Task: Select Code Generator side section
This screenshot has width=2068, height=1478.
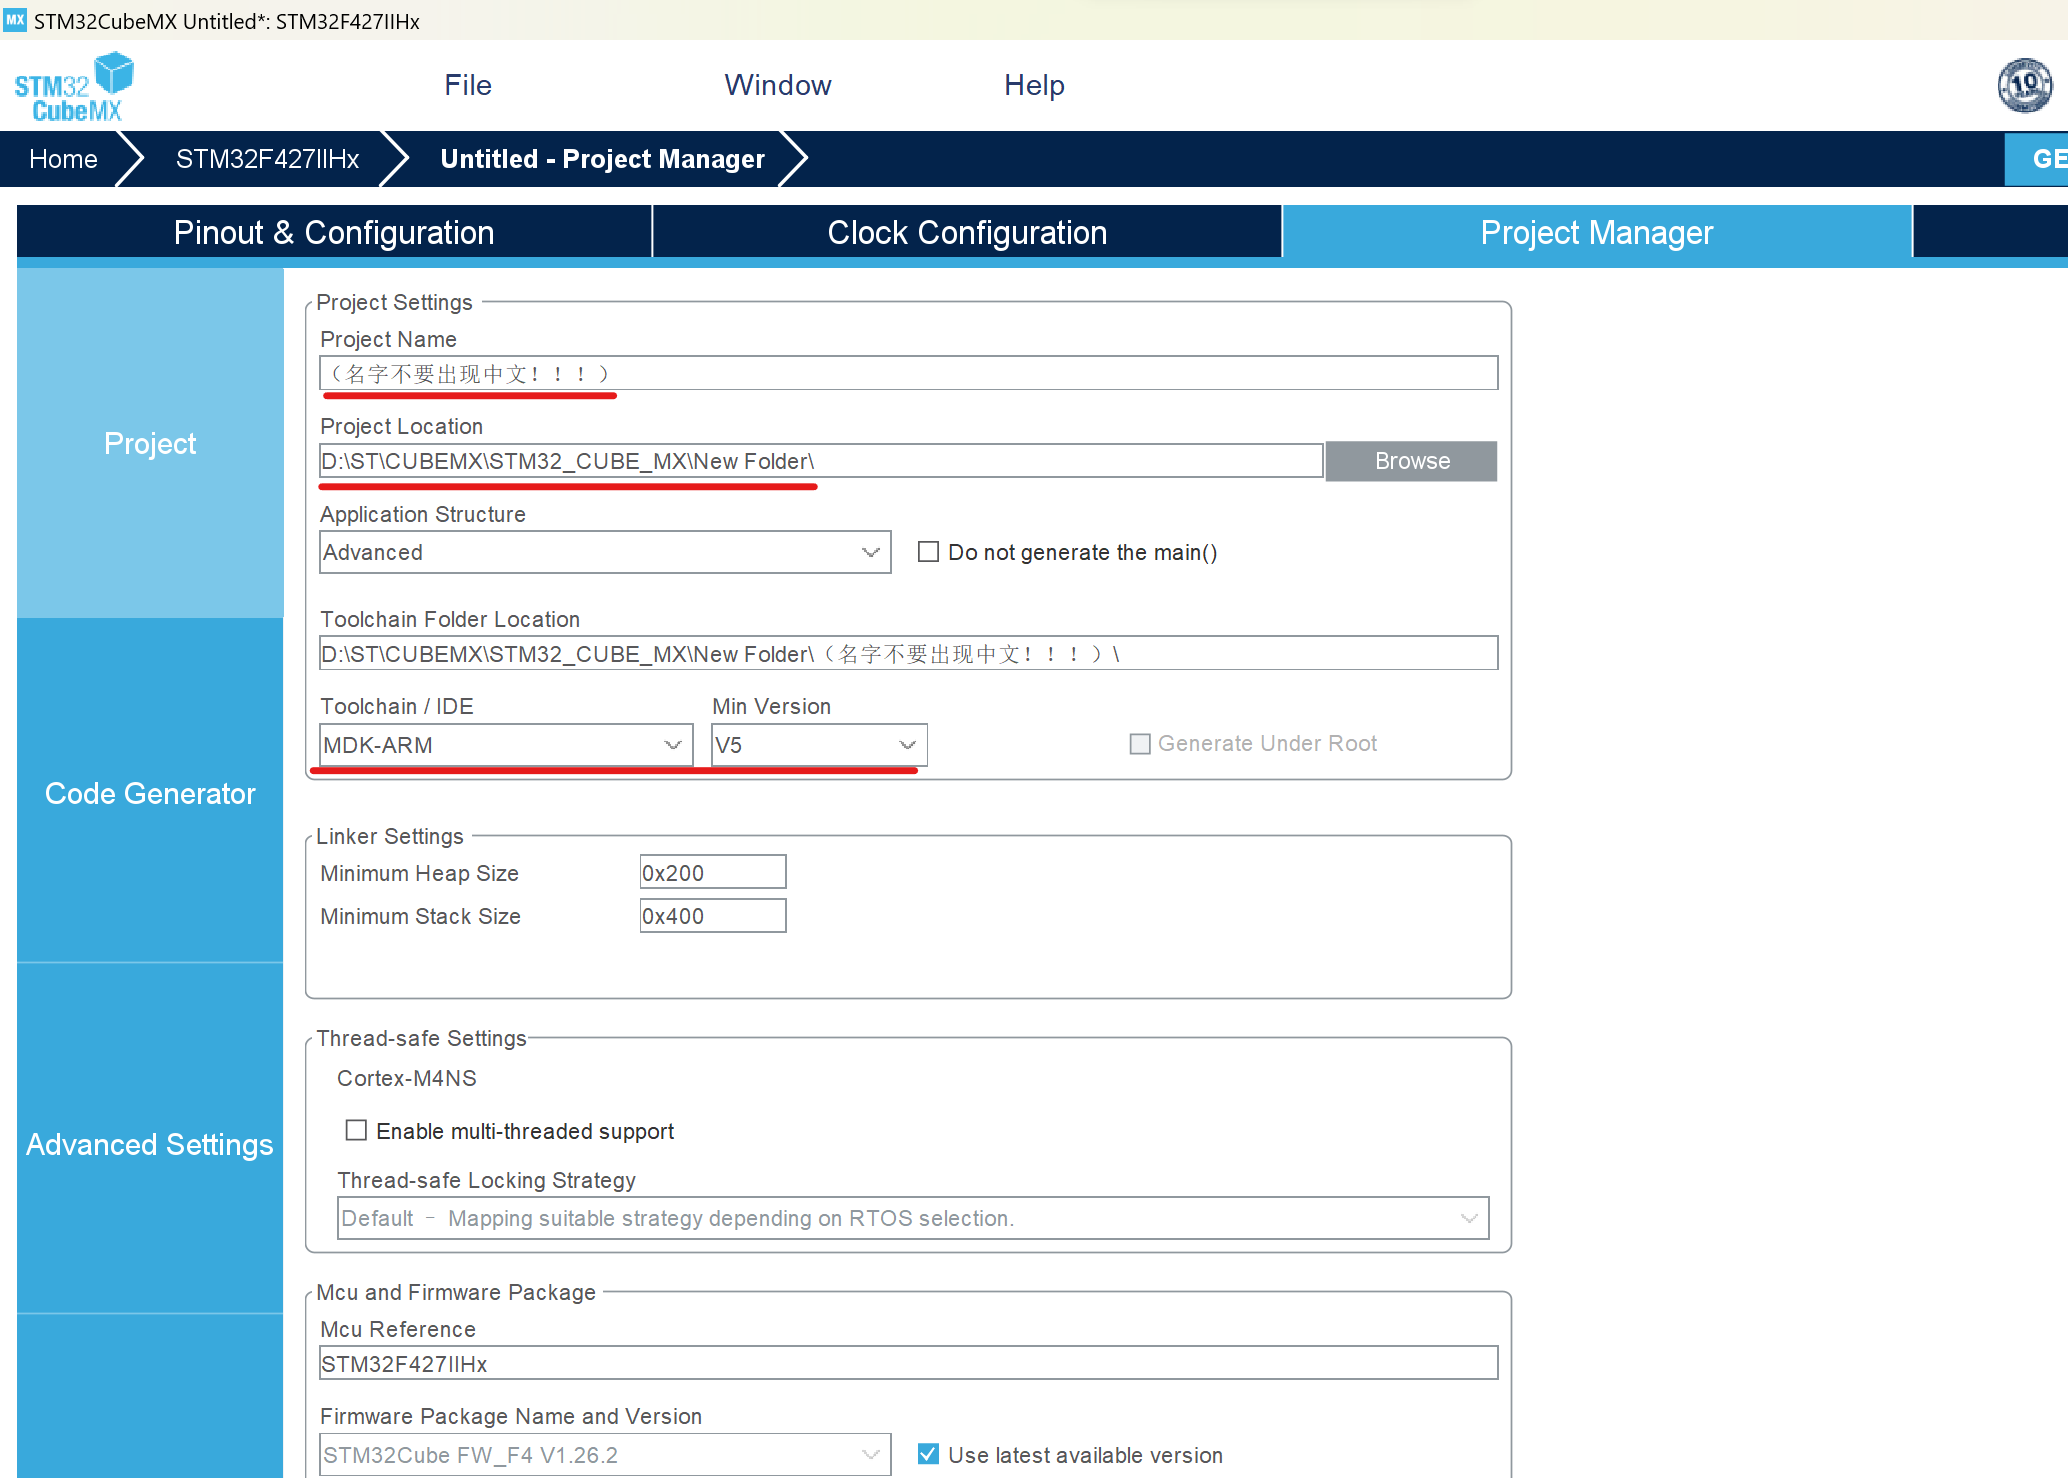Action: point(150,793)
